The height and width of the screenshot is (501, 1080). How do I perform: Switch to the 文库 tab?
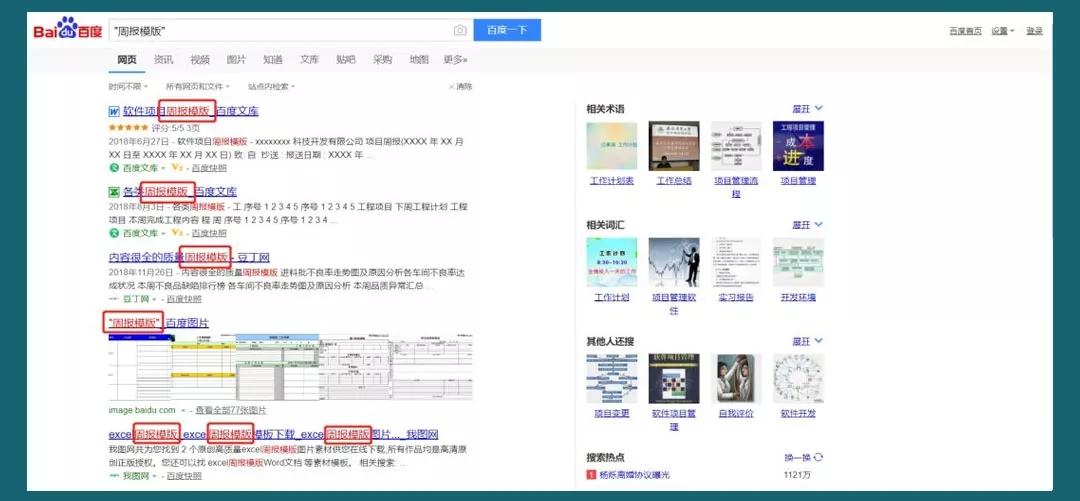click(309, 60)
